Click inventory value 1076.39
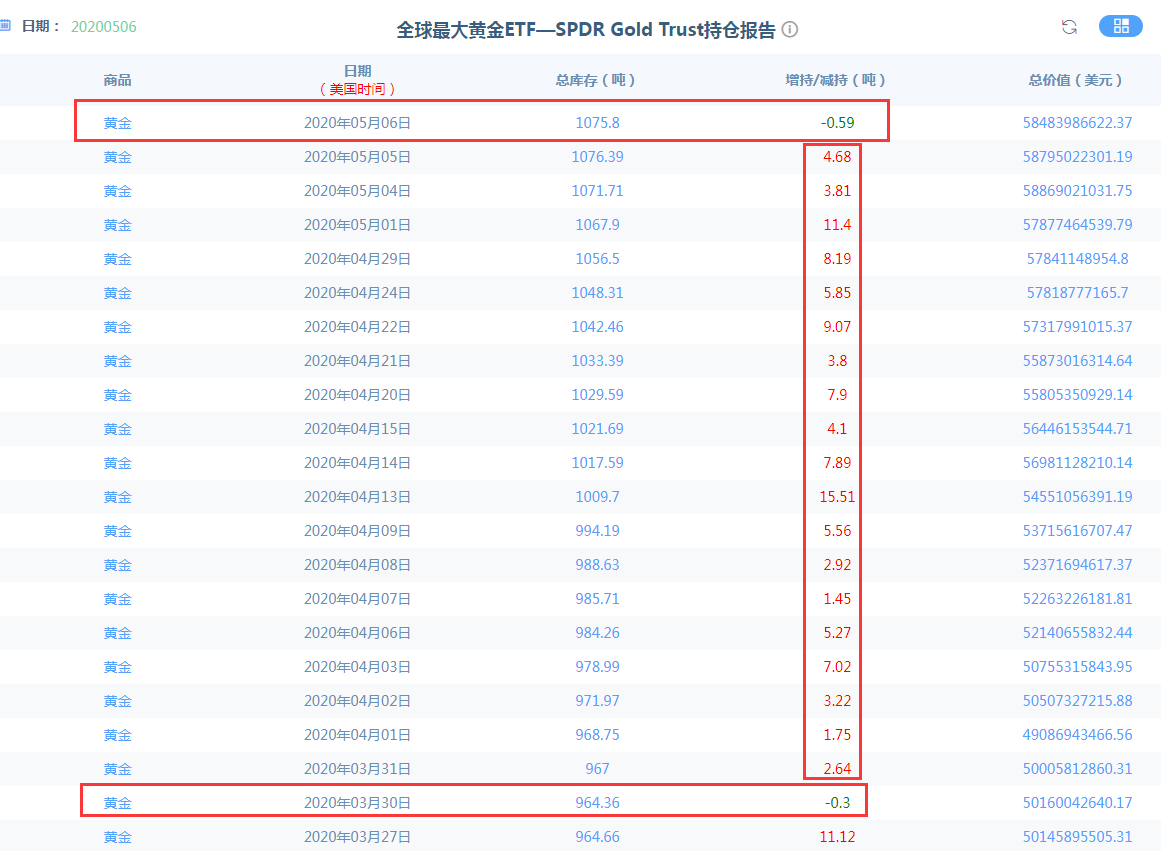The width and height of the screenshot is (1161, 851). click(x=597, y=157)
